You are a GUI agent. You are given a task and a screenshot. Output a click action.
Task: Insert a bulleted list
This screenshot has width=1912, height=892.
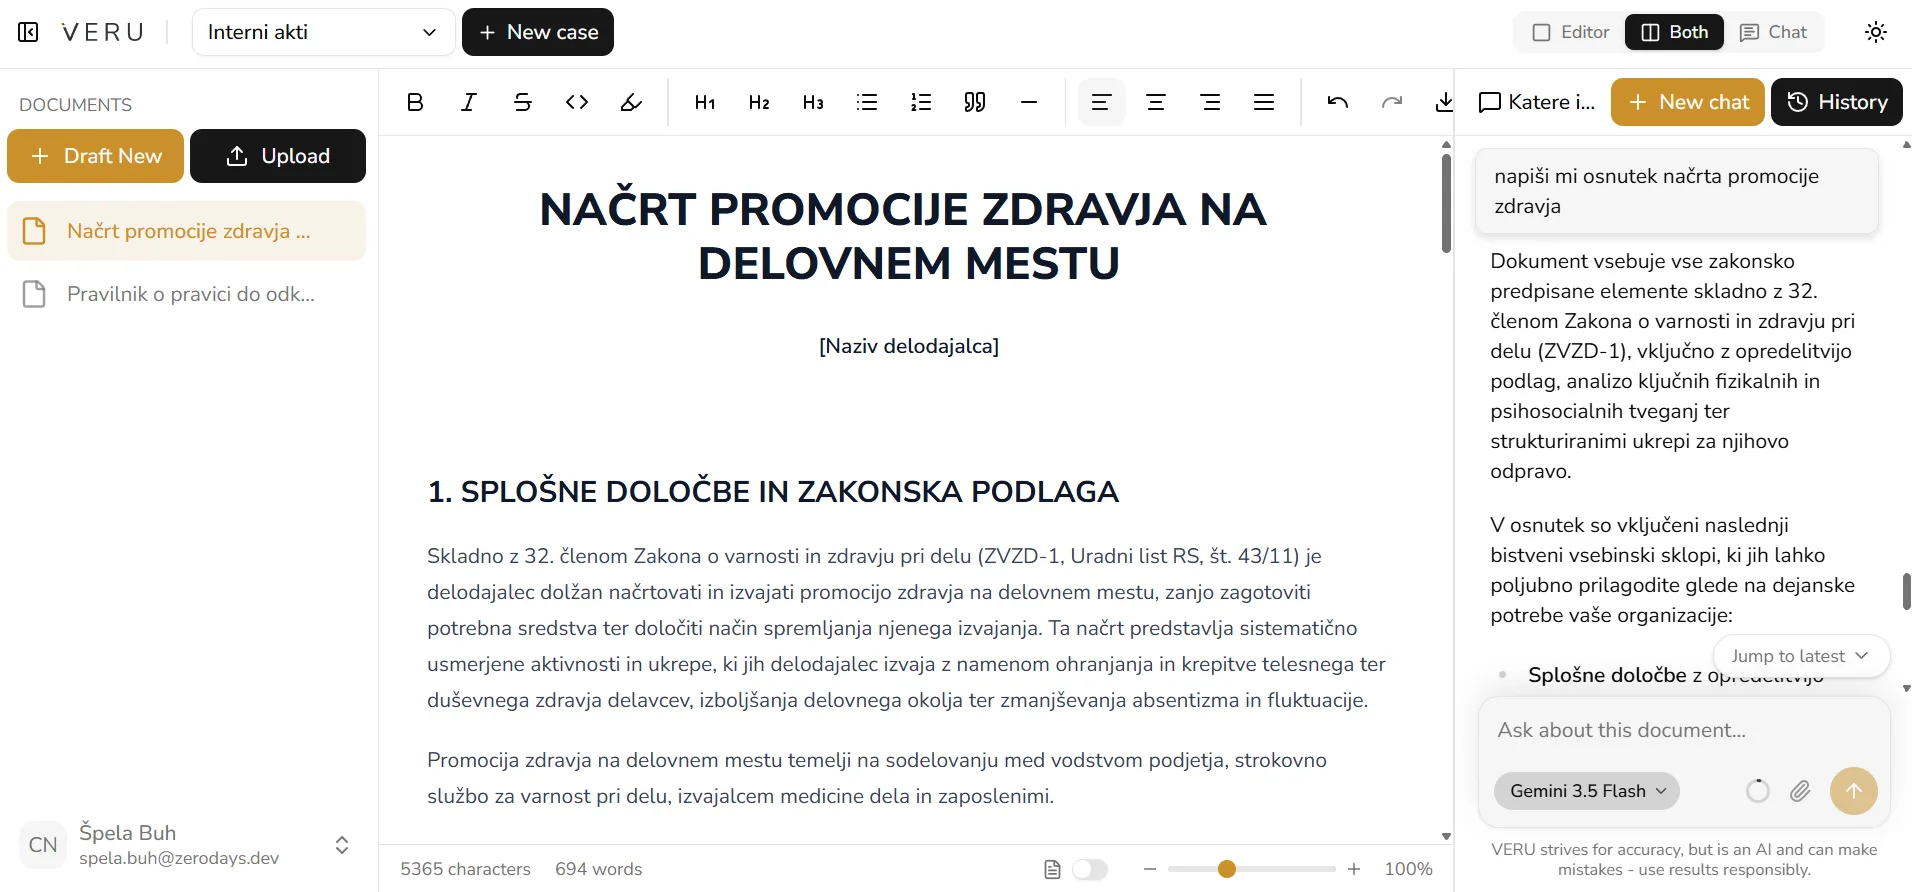(x=867, y=102)
